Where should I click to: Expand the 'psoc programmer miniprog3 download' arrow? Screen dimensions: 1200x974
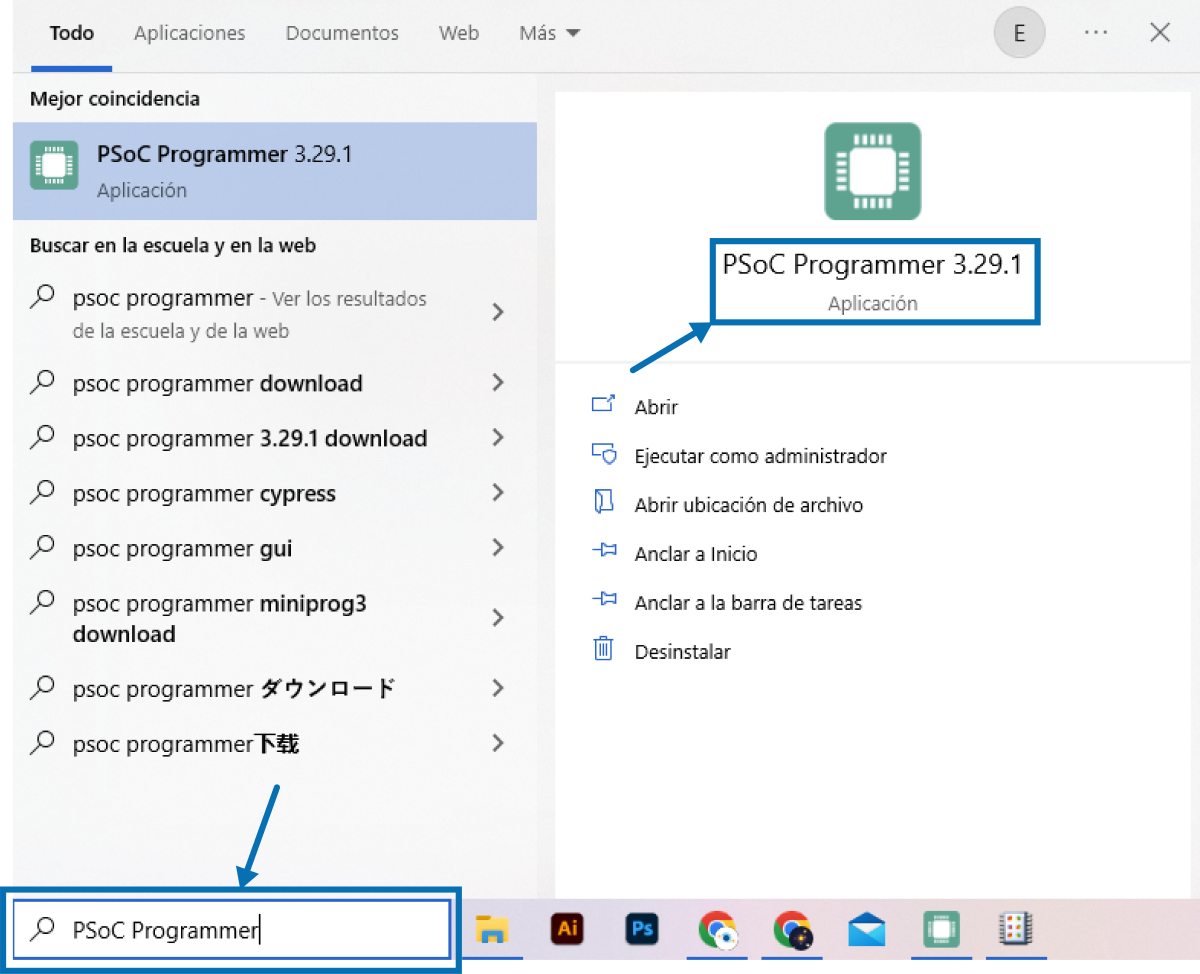(x=498, y=618)
